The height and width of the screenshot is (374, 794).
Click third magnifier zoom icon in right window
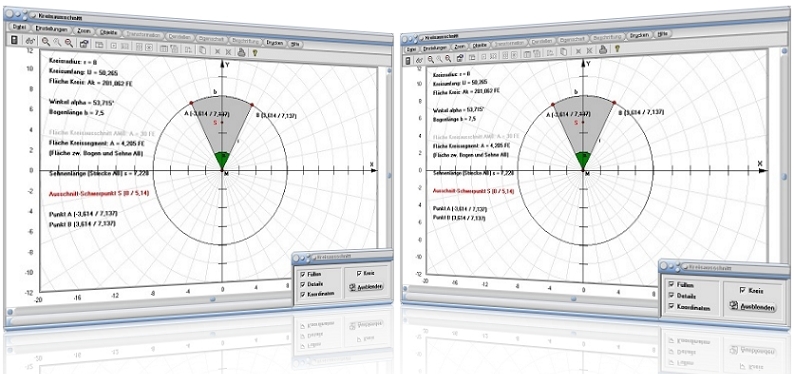(x=448, y=58)
